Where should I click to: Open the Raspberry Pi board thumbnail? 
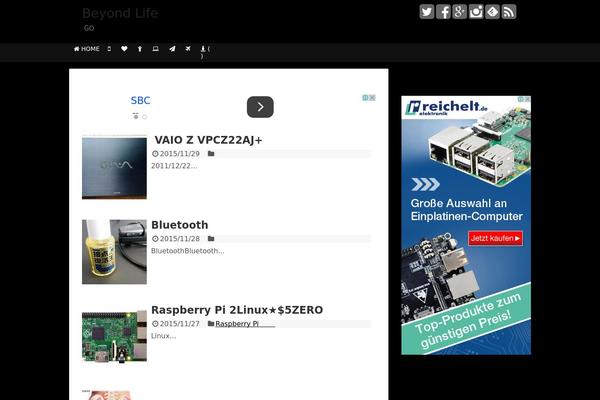[114, 336]
